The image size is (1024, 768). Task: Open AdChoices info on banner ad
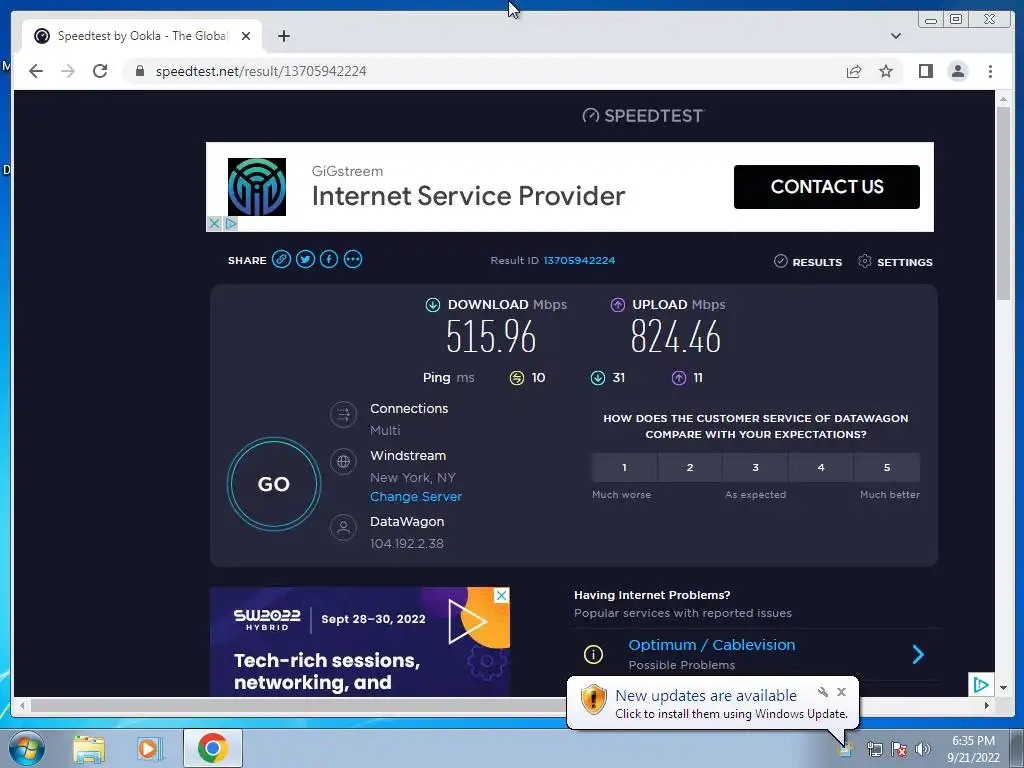(x=231, y=223)
